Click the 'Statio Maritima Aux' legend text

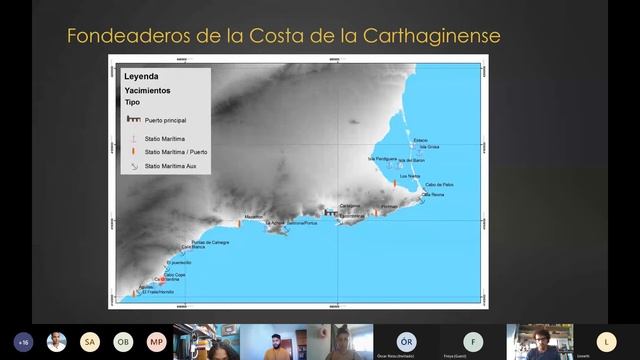coord(170,166)
